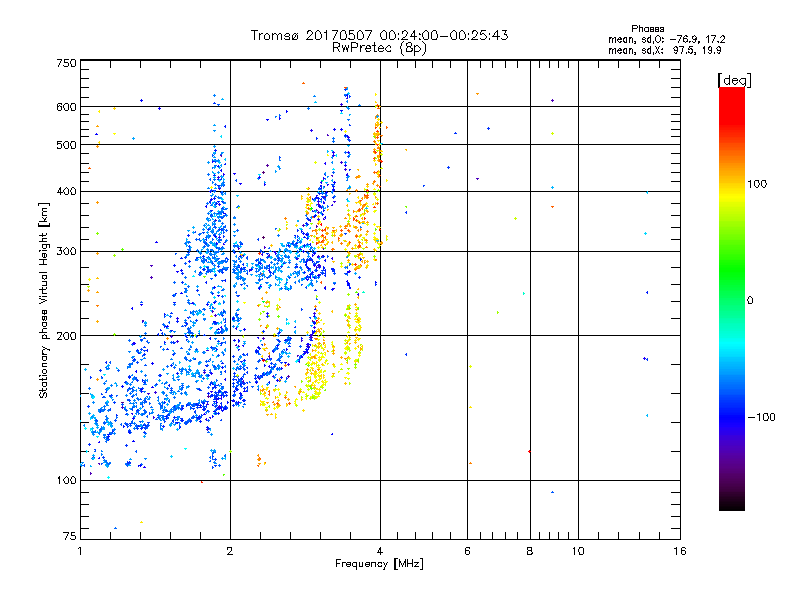Image resolution: width=800 pixels, height=600 pixels.
Task: Click the y-axis tick label '300'
Action: (x=66, y=252)
